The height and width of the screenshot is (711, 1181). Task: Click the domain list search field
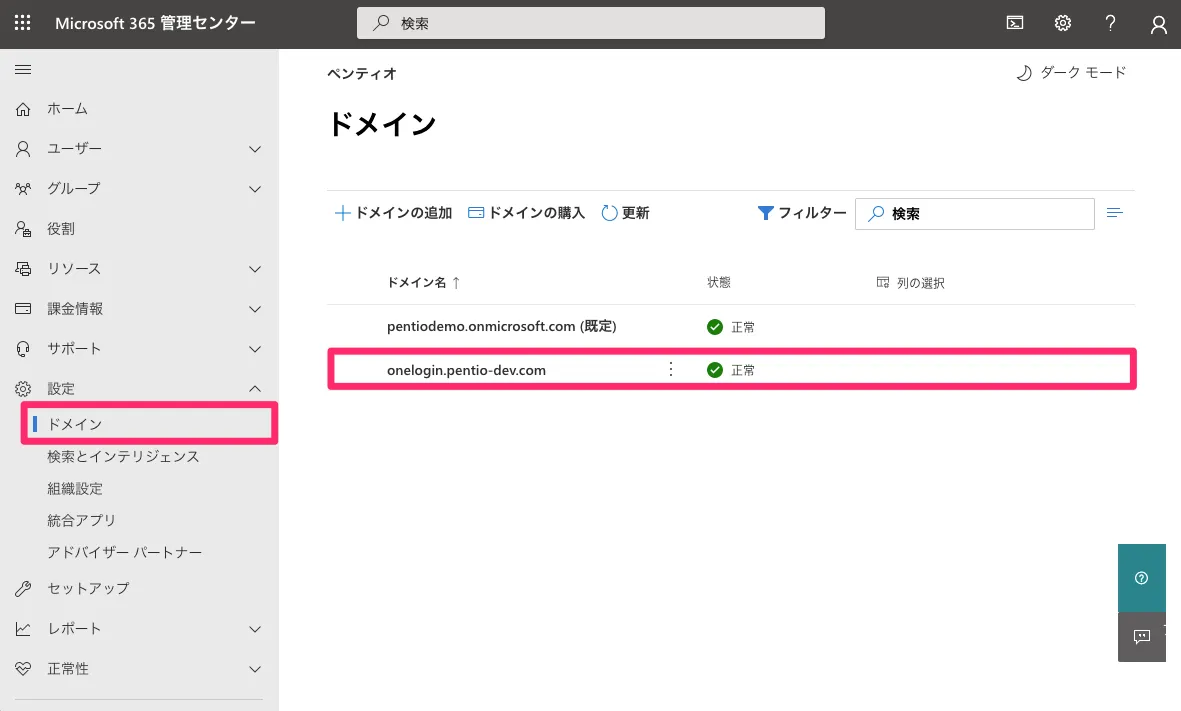[985, 214]
